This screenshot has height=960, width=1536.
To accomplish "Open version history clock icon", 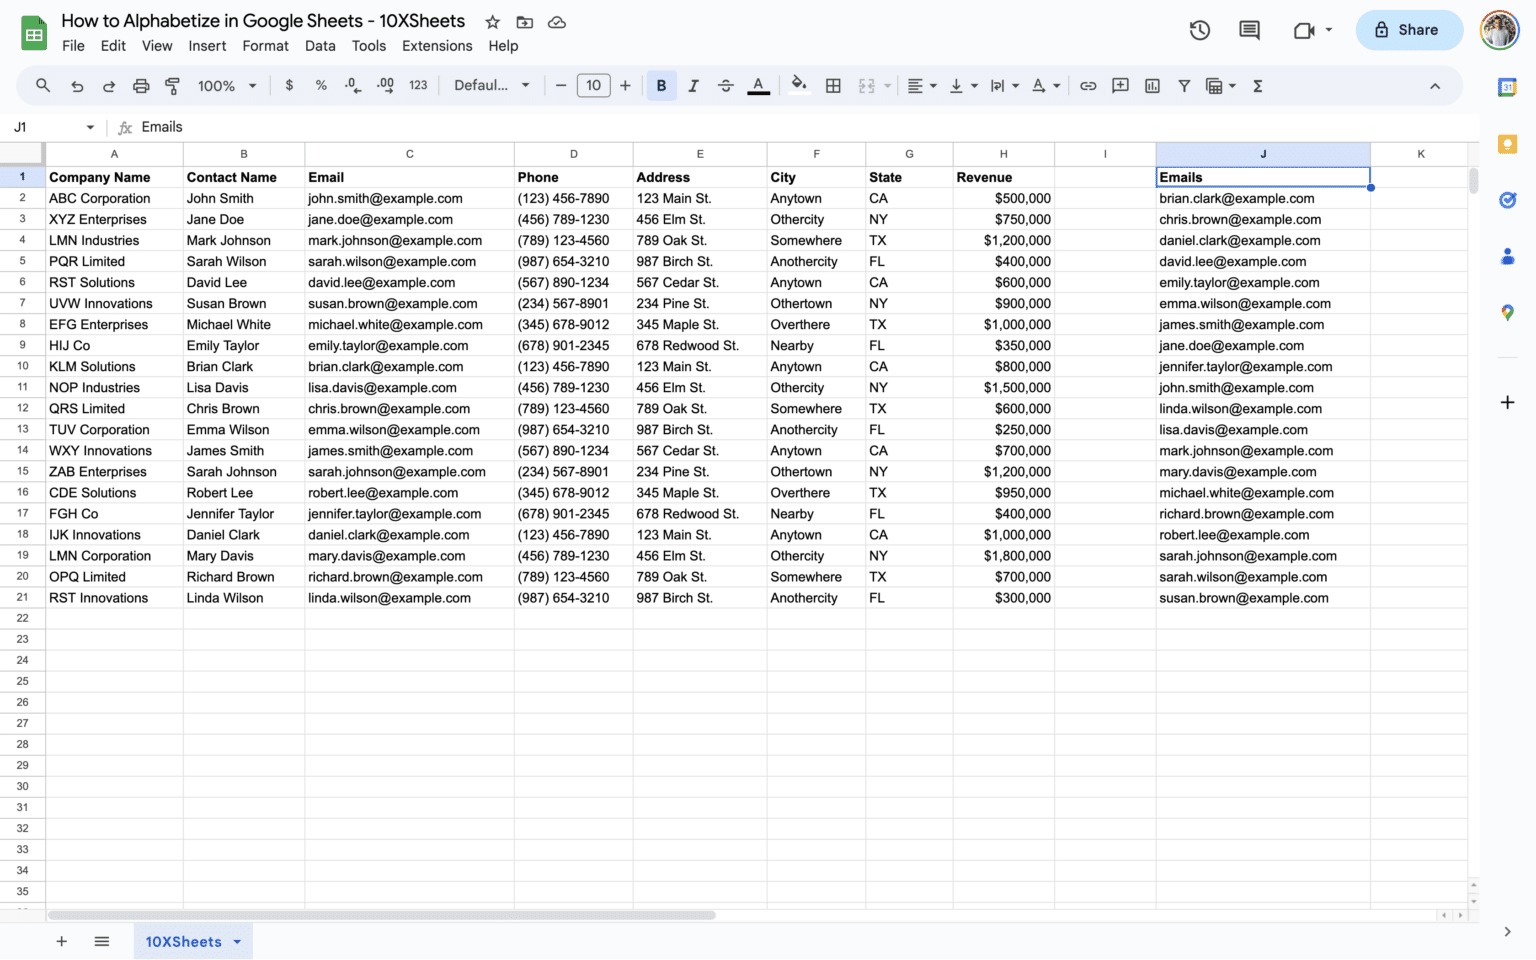I will tap(1200, 30).
